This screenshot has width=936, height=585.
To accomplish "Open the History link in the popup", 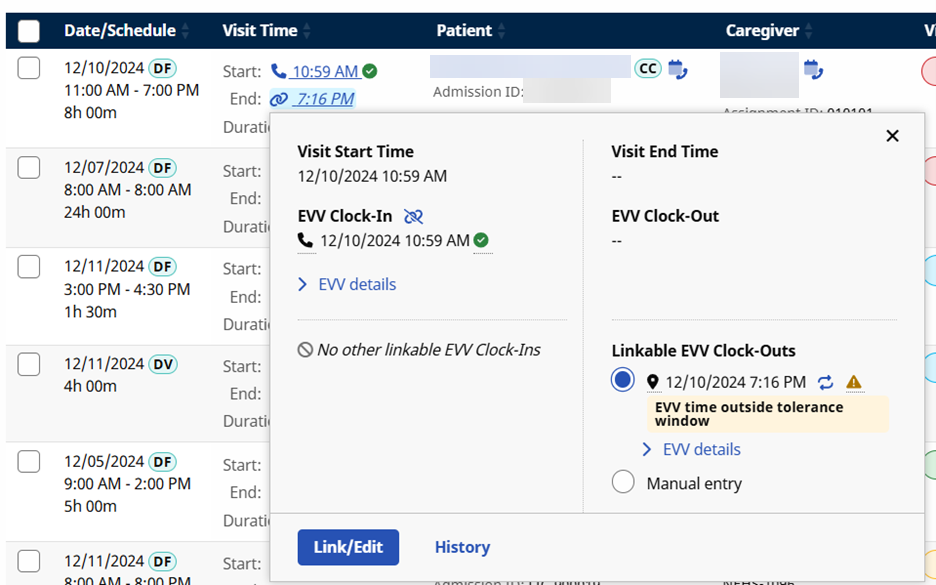I will 462,547.
